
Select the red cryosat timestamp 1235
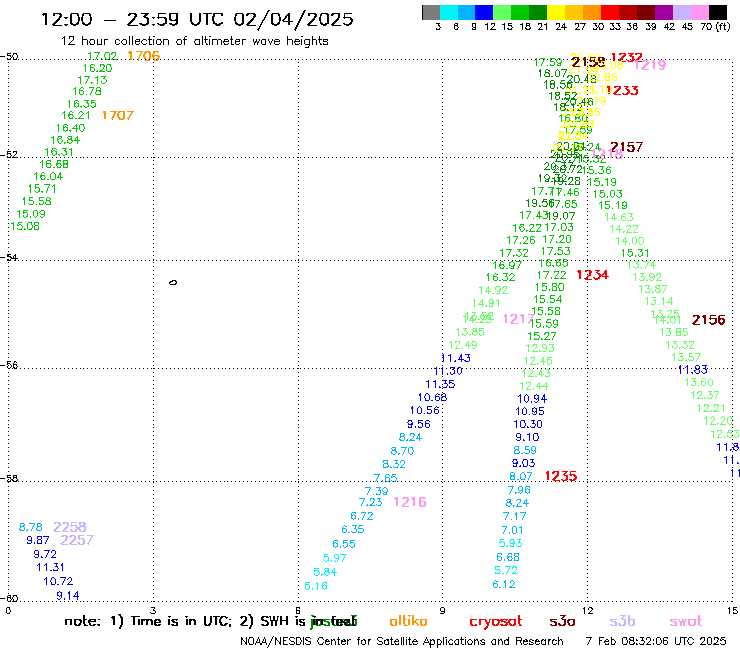point(561,476)
